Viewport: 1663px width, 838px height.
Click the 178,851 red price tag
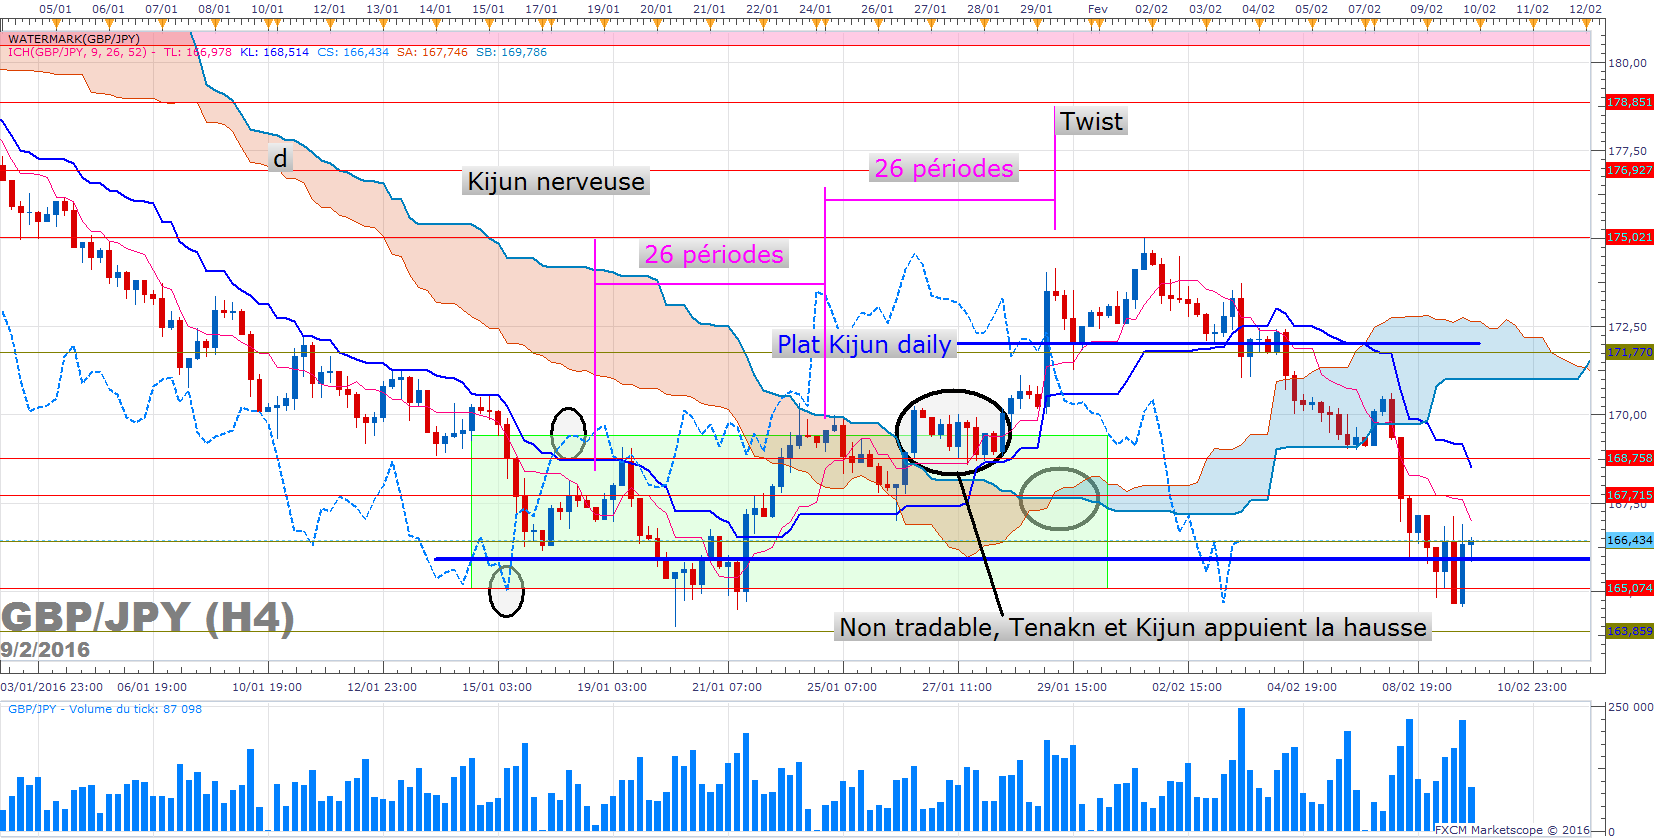click(x=1629, y=102)
